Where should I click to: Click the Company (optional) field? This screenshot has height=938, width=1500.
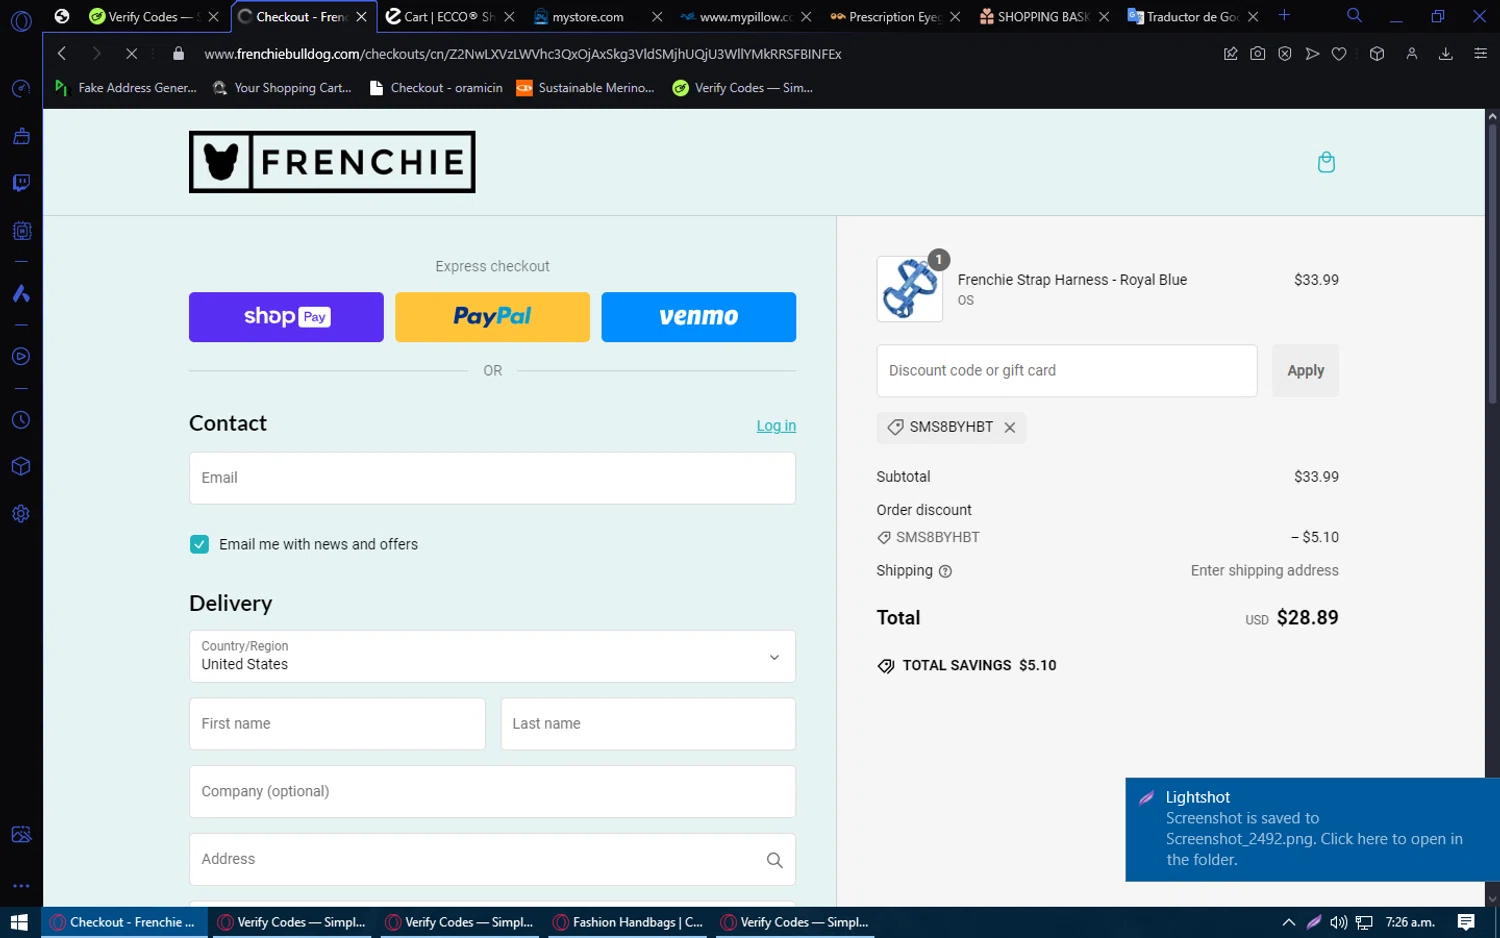(492, 792)
